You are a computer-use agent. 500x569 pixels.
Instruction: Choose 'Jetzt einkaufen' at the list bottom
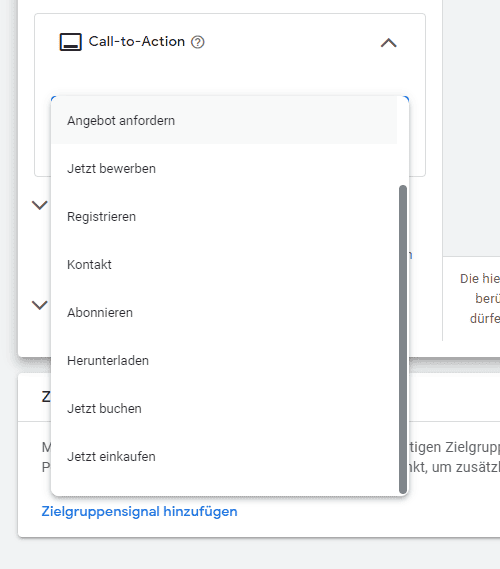click(x=224, y=456)
